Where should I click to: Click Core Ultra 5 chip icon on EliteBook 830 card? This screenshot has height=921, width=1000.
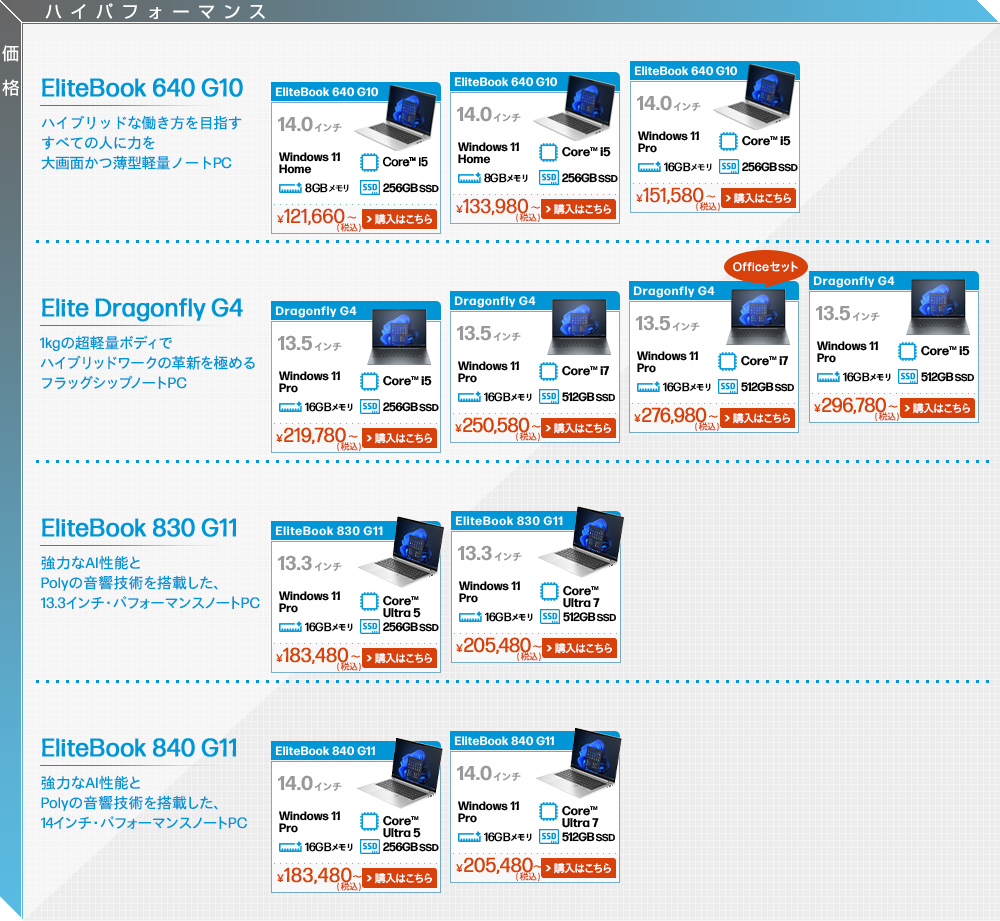coord(369,601)
